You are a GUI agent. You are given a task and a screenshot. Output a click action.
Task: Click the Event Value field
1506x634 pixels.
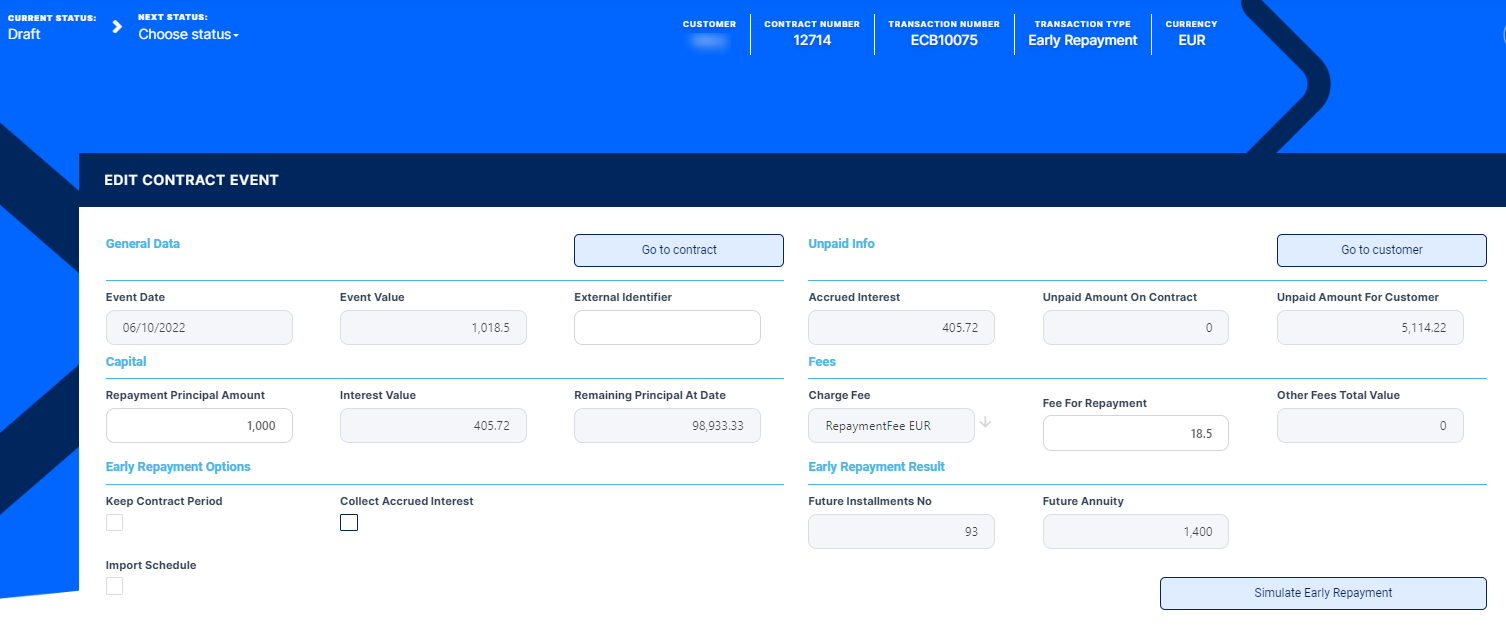tap(433, 327)
